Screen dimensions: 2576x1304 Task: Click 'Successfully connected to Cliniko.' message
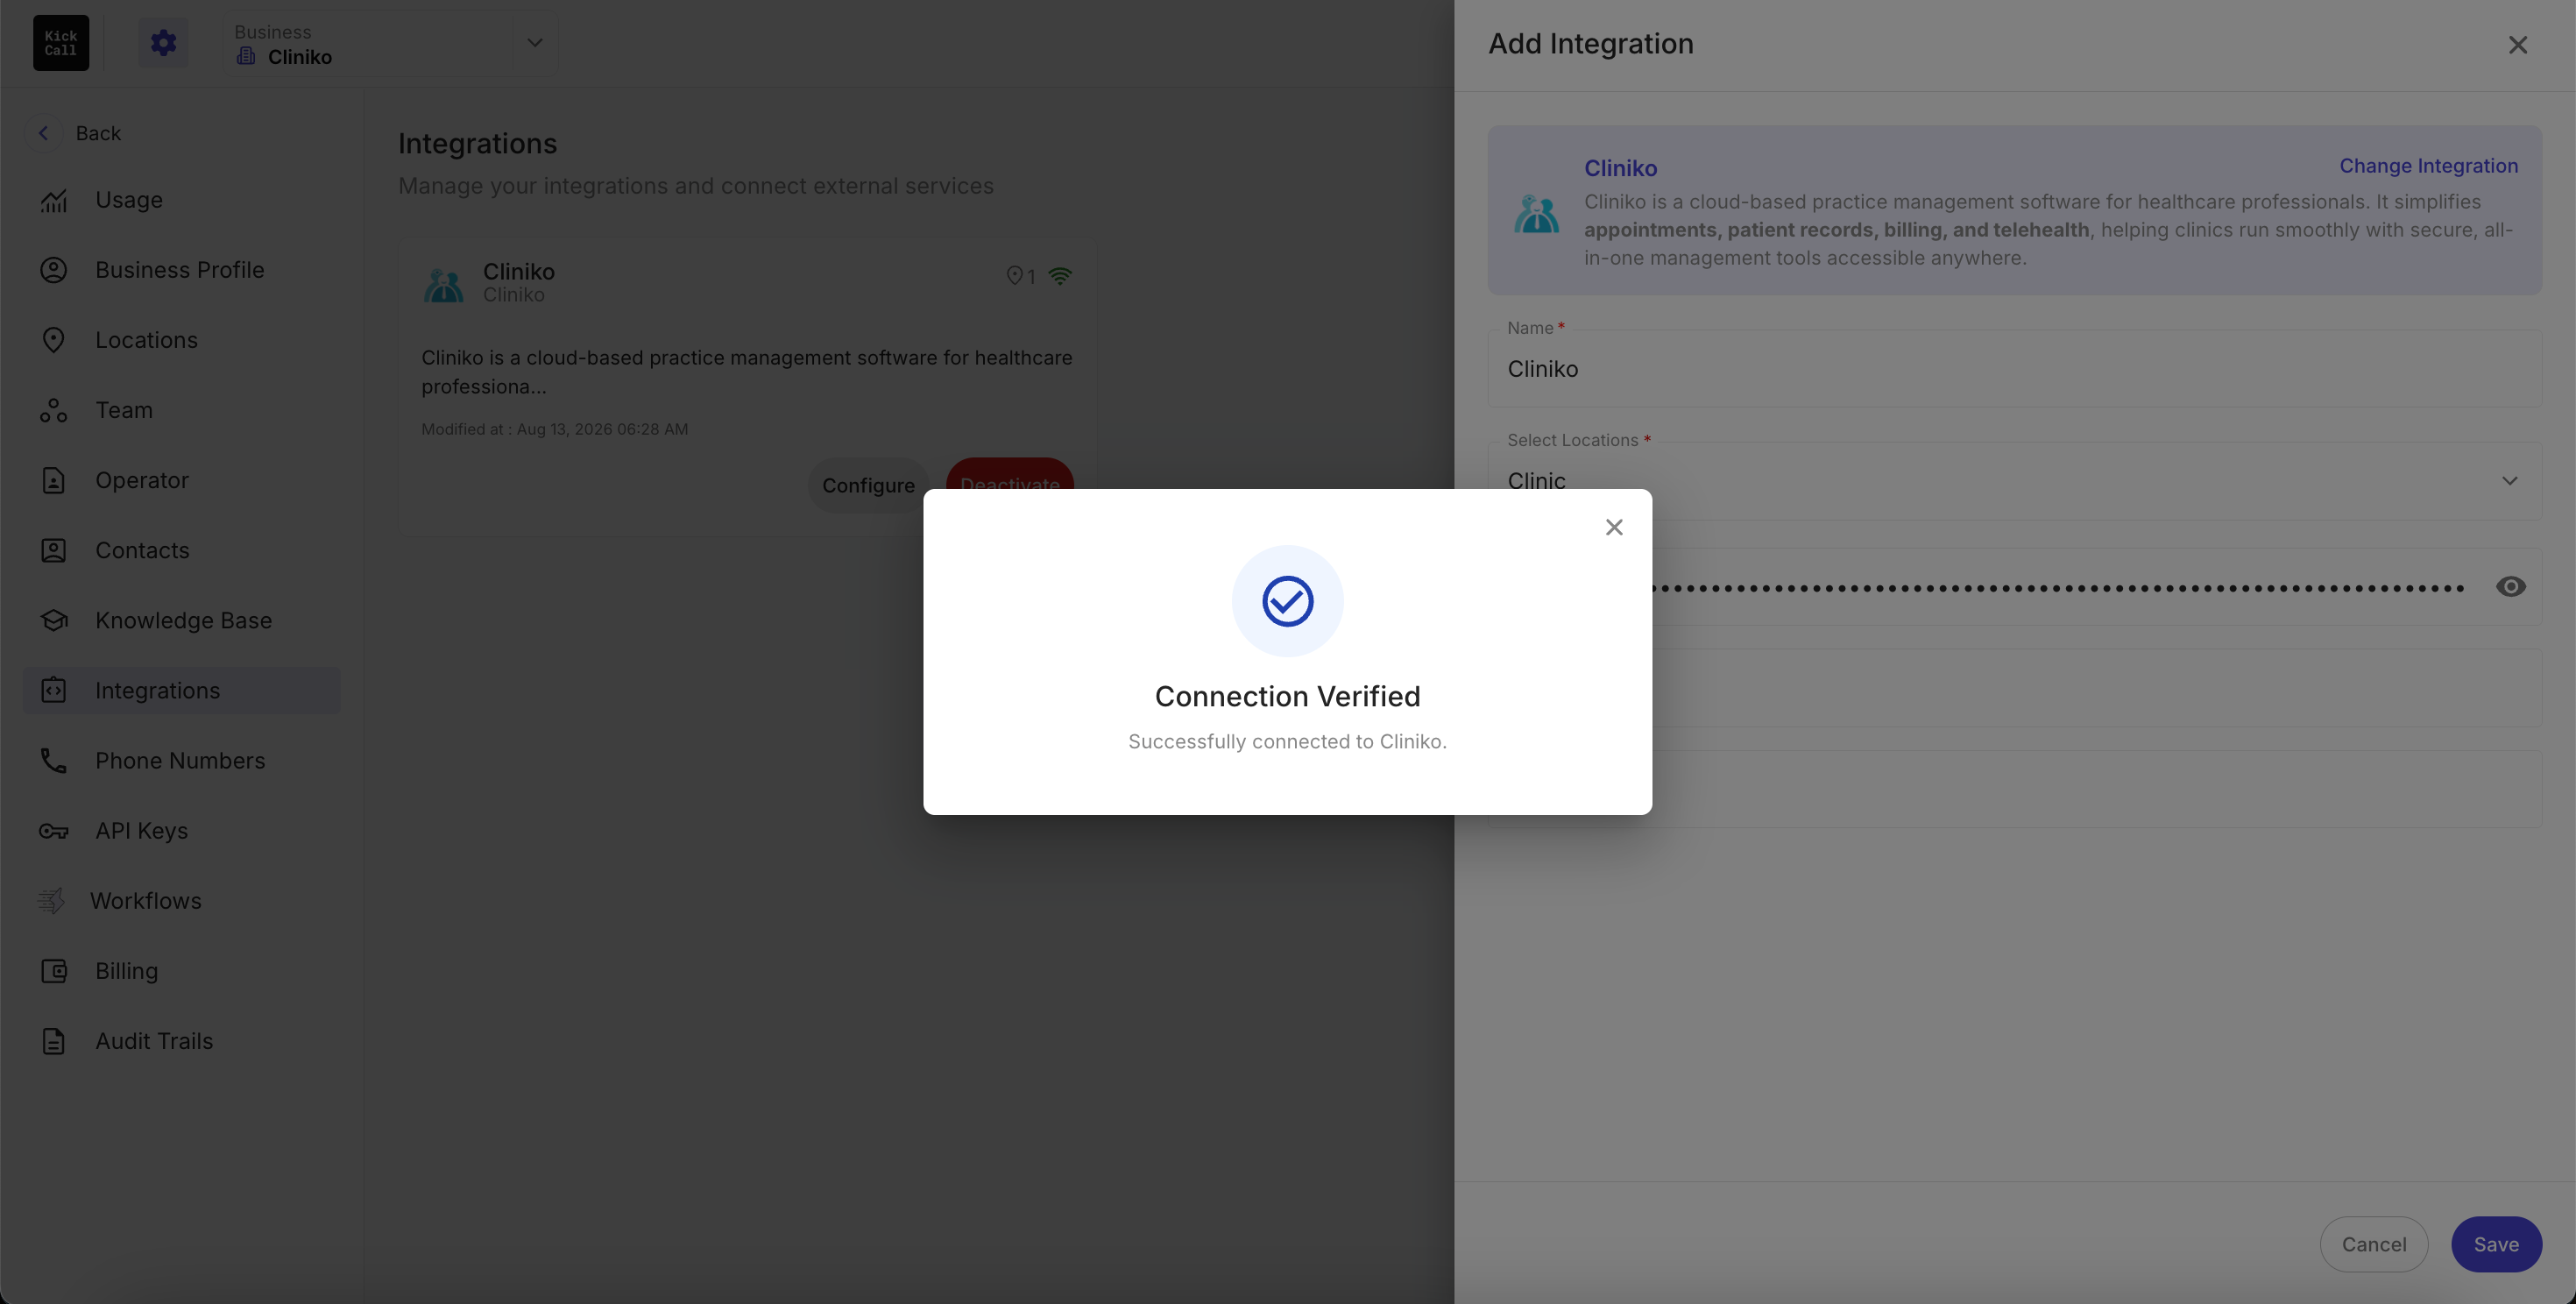1287,741
